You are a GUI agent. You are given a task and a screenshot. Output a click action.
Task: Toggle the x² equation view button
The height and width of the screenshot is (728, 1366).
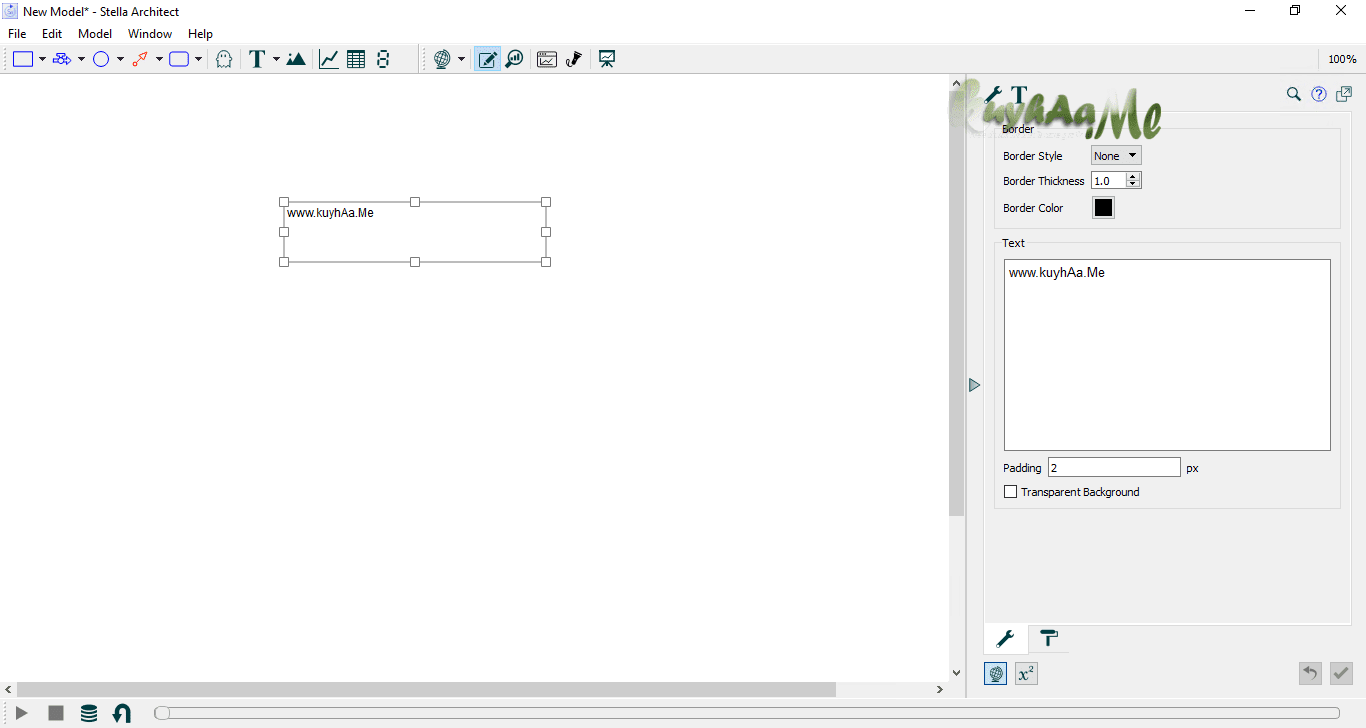[1026, 674]
